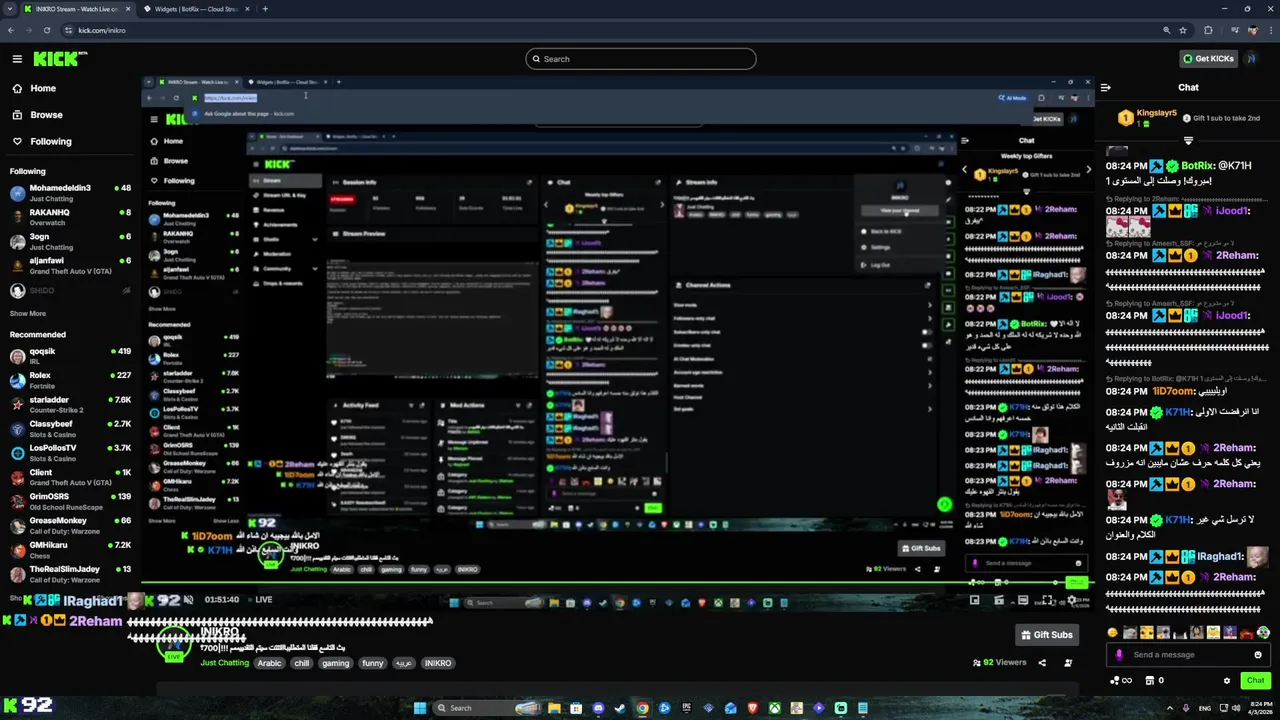
Task: Open starladder recommended channel
Action: click(x=70, y=404)
